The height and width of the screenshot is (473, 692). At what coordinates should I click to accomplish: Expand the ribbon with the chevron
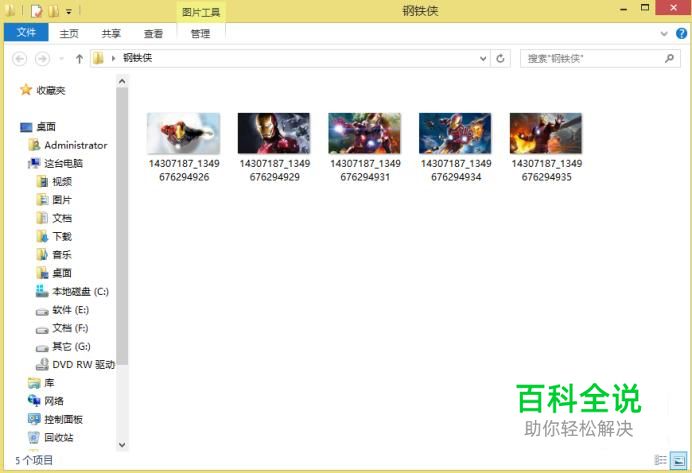click(664, 34)
